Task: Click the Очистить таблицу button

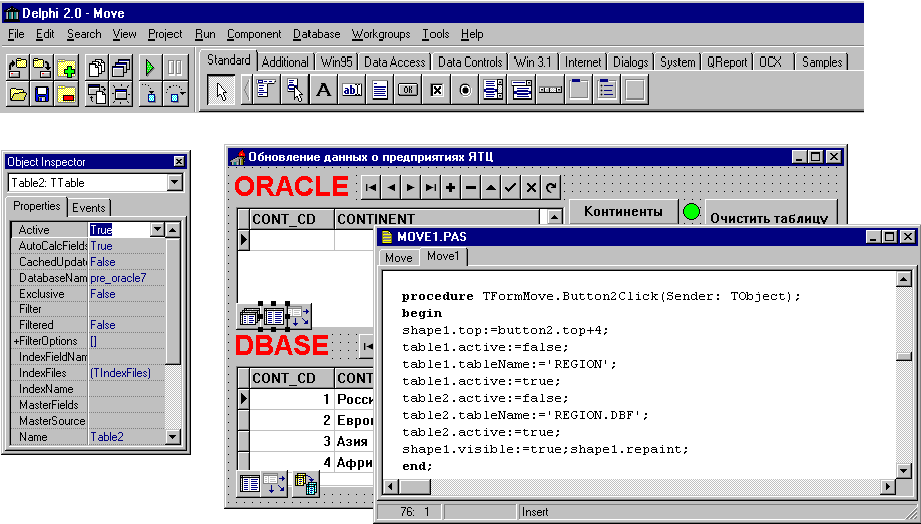Action: click(x=768, y=217)
